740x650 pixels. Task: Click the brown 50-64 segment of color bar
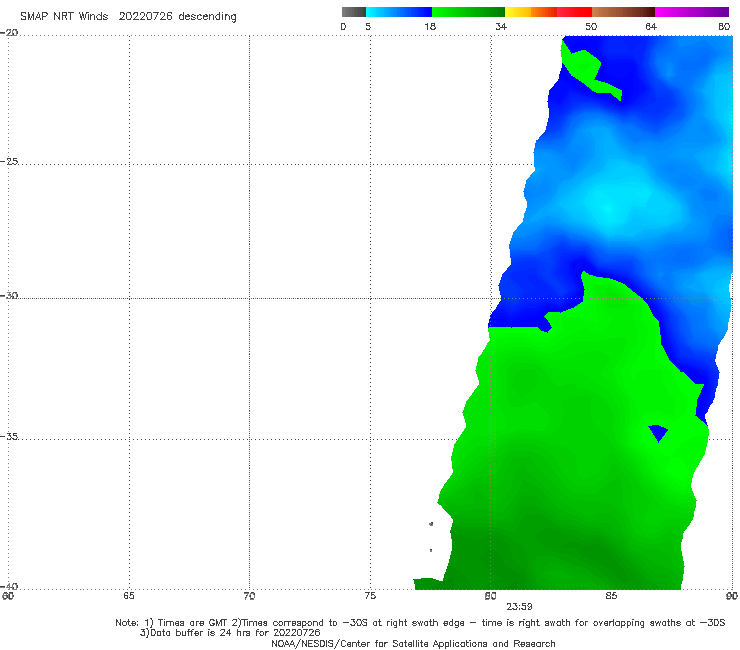(623, 12)
